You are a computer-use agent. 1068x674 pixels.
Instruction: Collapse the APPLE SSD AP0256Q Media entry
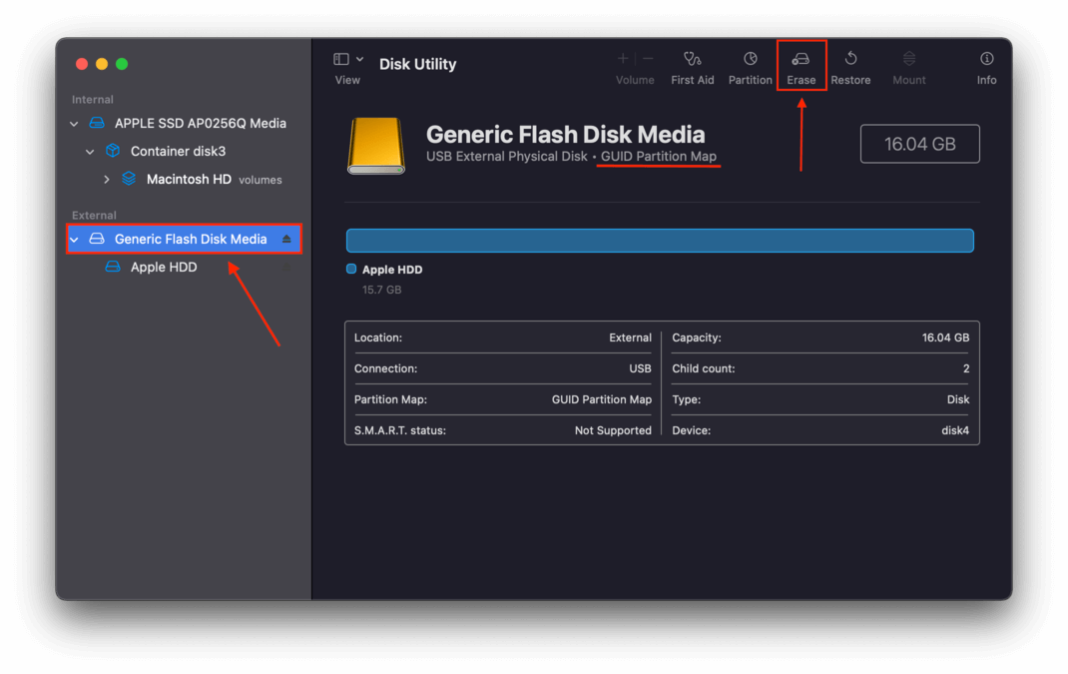73,122
